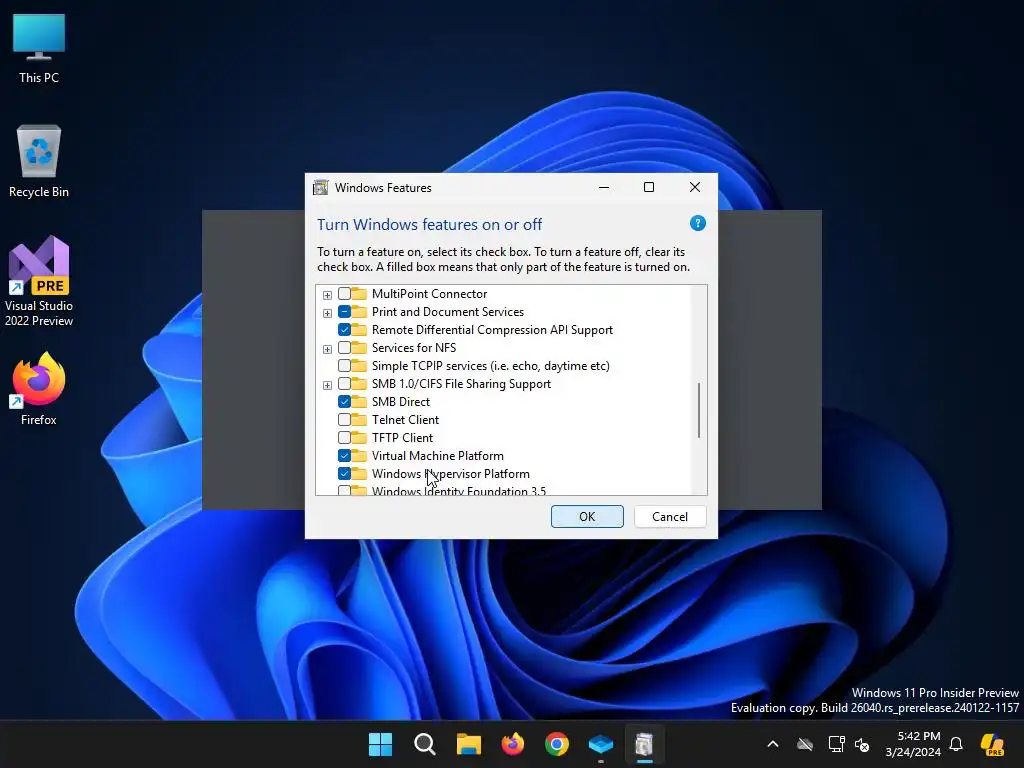Uncheck the SMB Direct checkbox
Screen dimensions: 1024x768
coord(344,402)
